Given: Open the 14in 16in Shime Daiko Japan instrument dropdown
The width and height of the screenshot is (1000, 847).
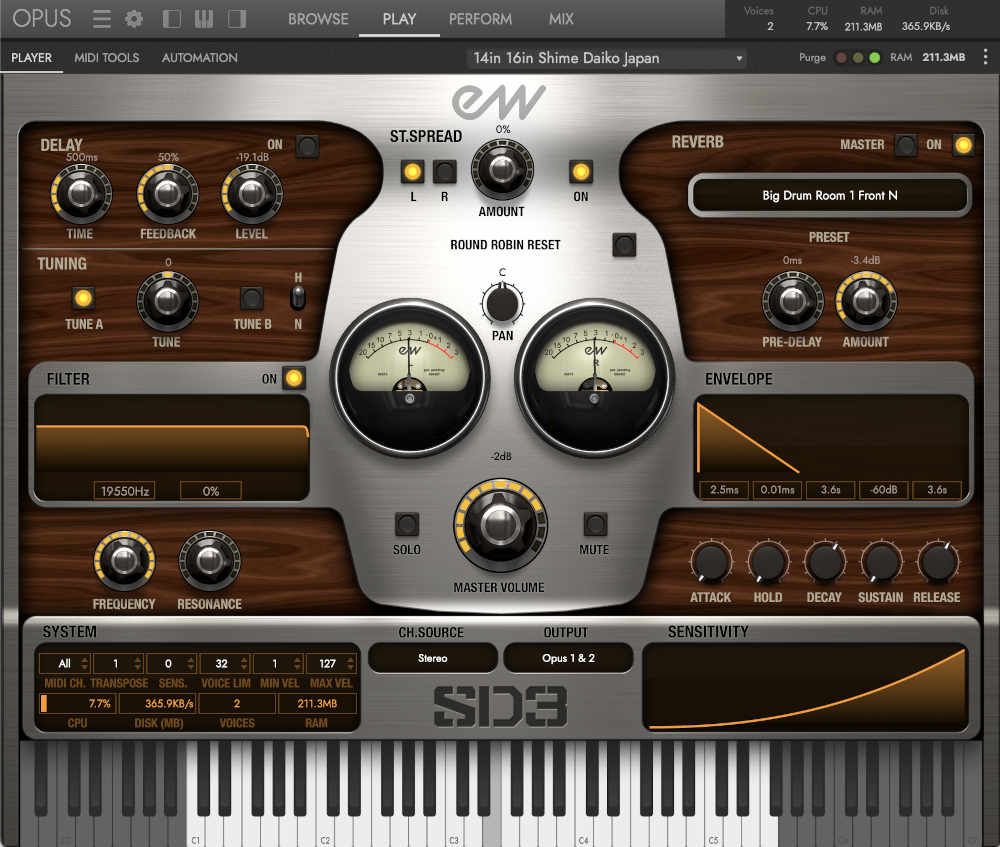Looking at the screenshot, I should point(606,58).
